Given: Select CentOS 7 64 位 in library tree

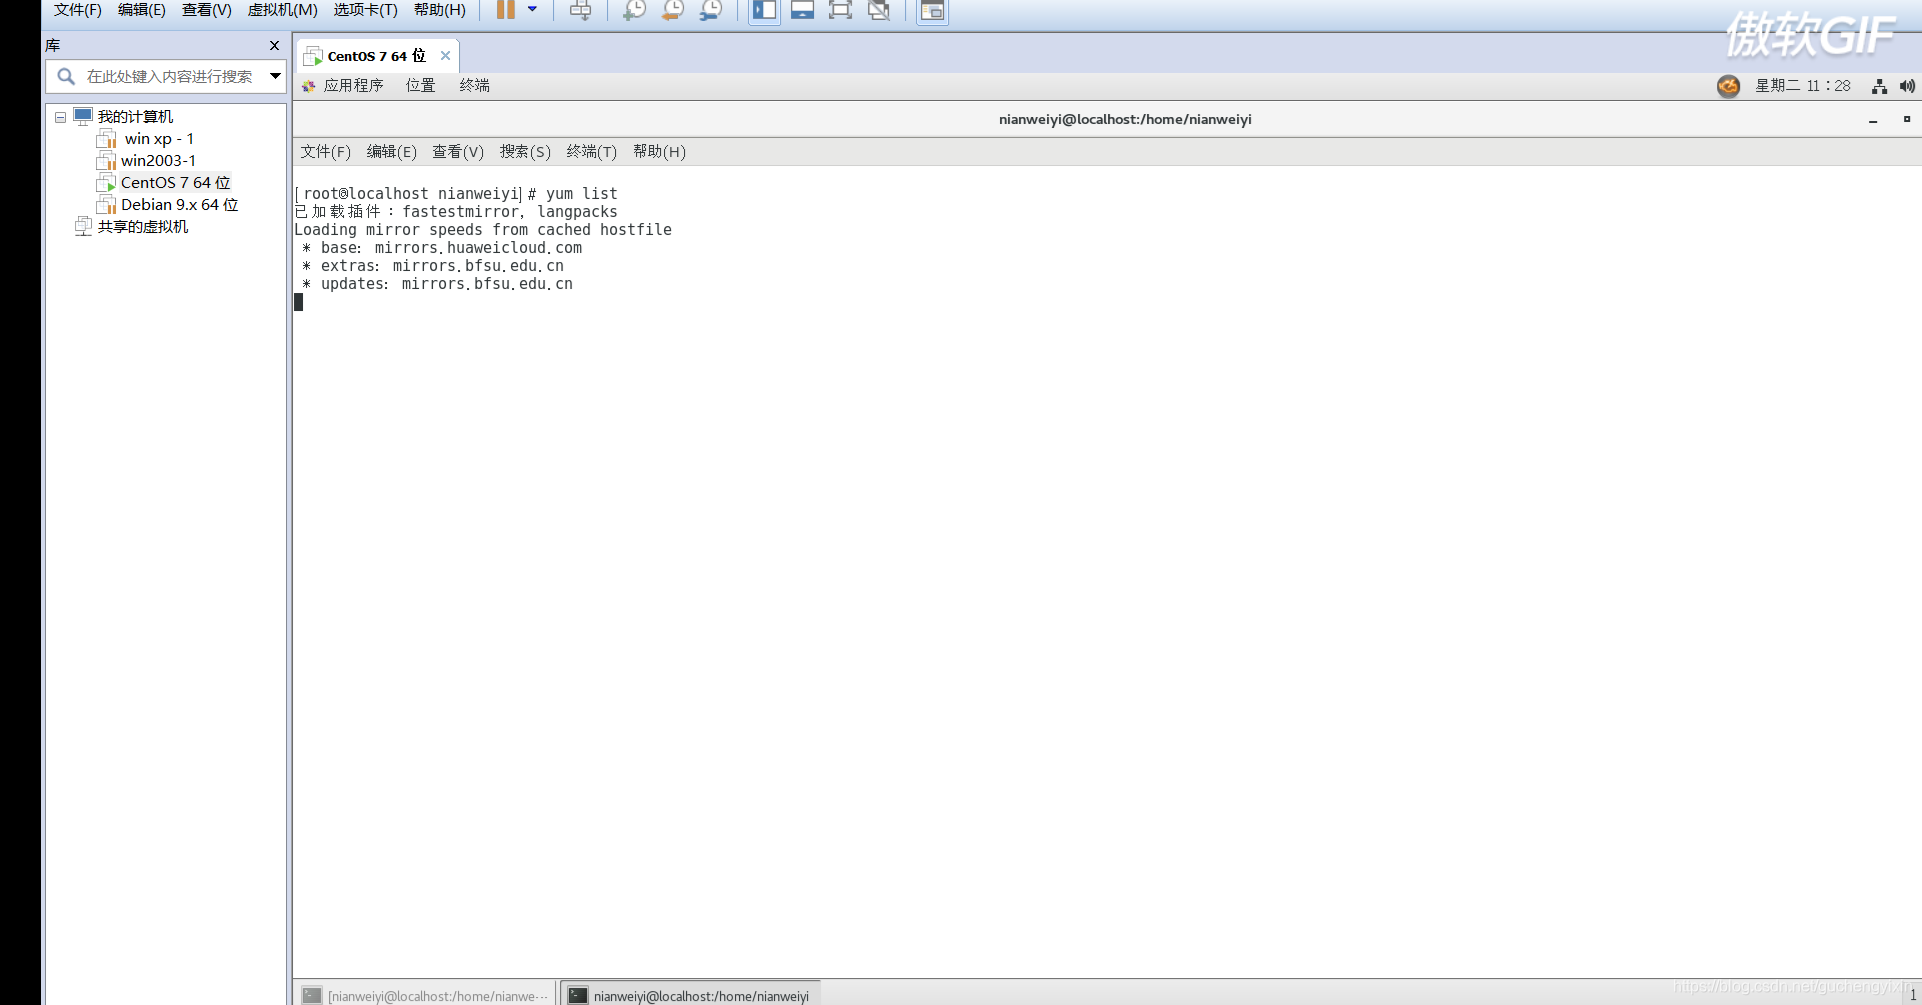Looking at the screenshot, I should pos(175,183).
